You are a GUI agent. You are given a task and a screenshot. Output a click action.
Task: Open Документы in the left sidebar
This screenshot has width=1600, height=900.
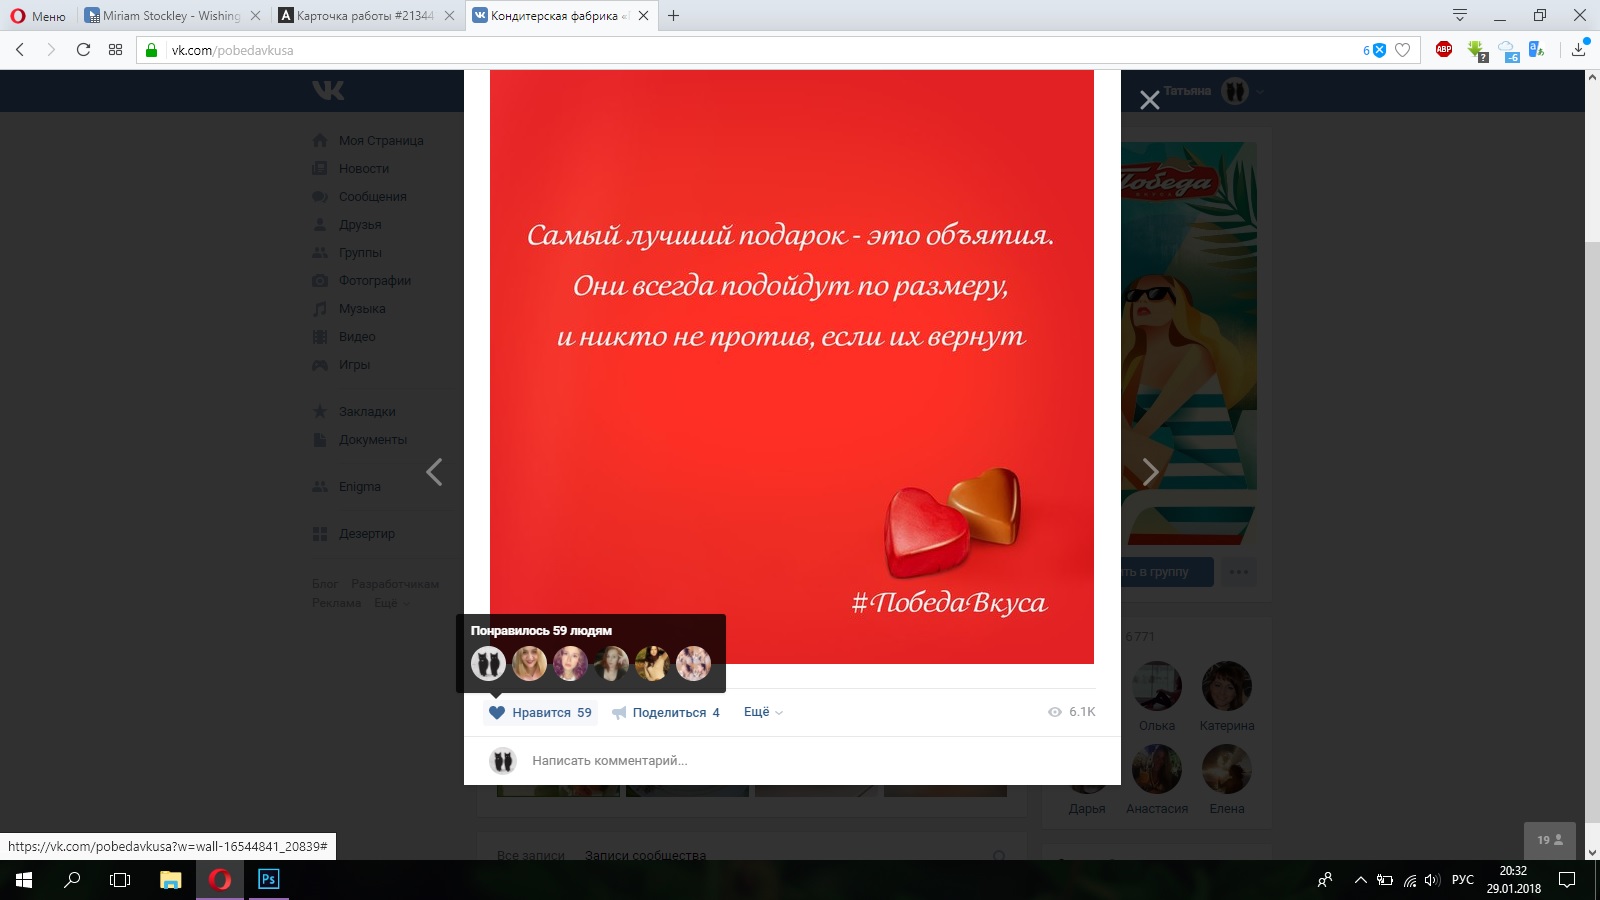pyautogui.click(x=372, y=440)
